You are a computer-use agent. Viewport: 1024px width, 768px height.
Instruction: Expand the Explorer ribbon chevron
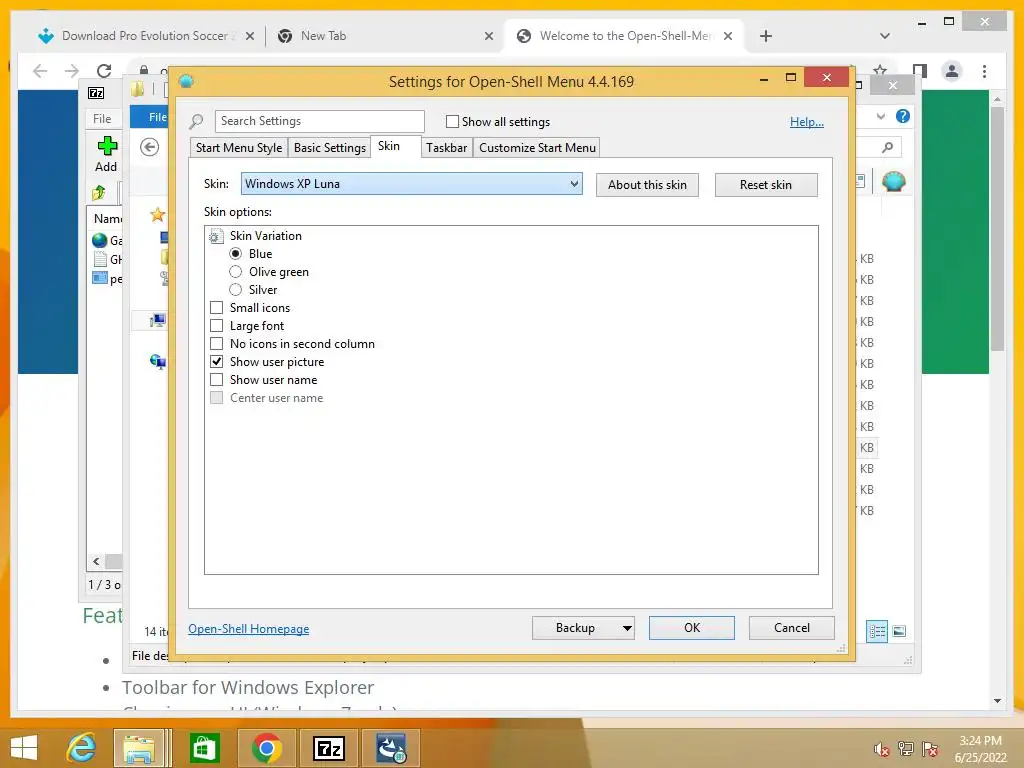tap(881, 116)
